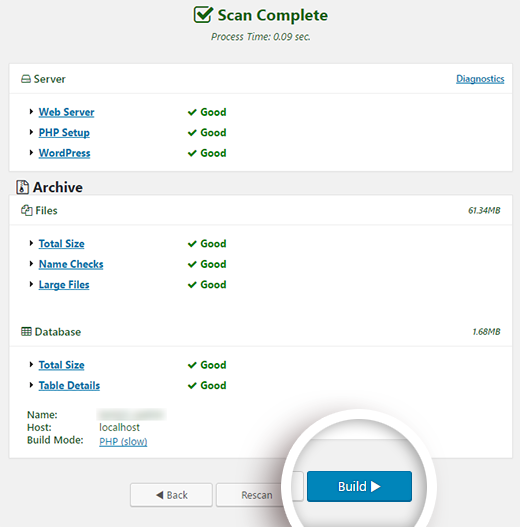Click the green checkmark beside Large Files
Viewport: 520px width, 527px height.
click(x=192, y=285)
